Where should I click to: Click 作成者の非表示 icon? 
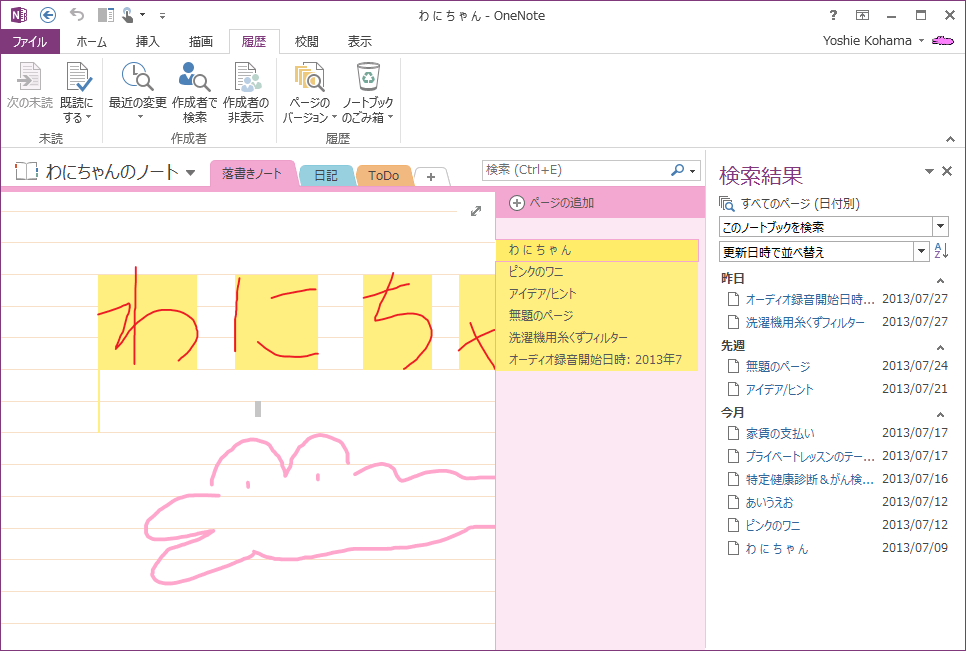tap(246, 92)
